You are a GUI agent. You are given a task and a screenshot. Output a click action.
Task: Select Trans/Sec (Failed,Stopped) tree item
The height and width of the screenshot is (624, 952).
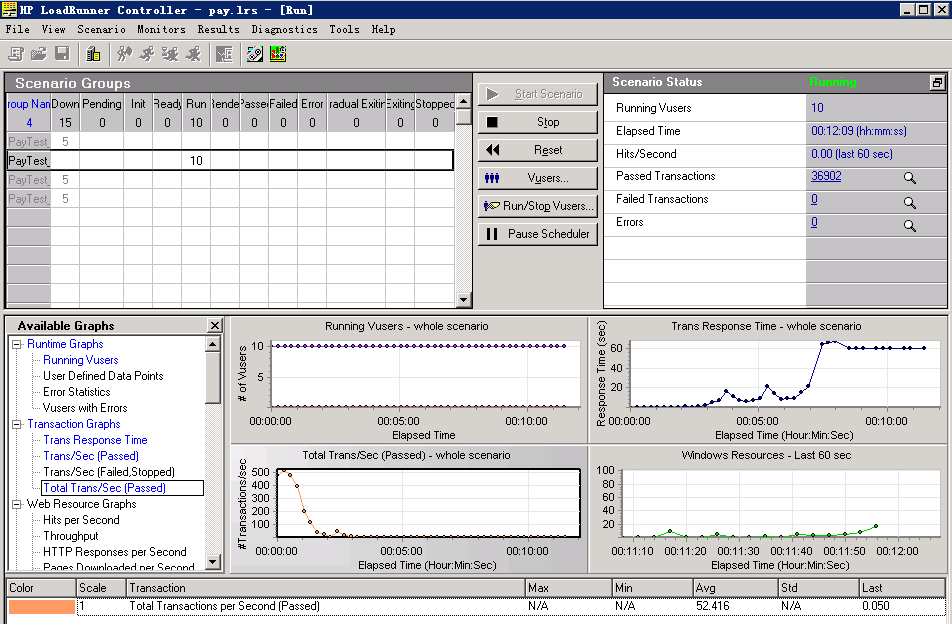[x=109, y=472]
